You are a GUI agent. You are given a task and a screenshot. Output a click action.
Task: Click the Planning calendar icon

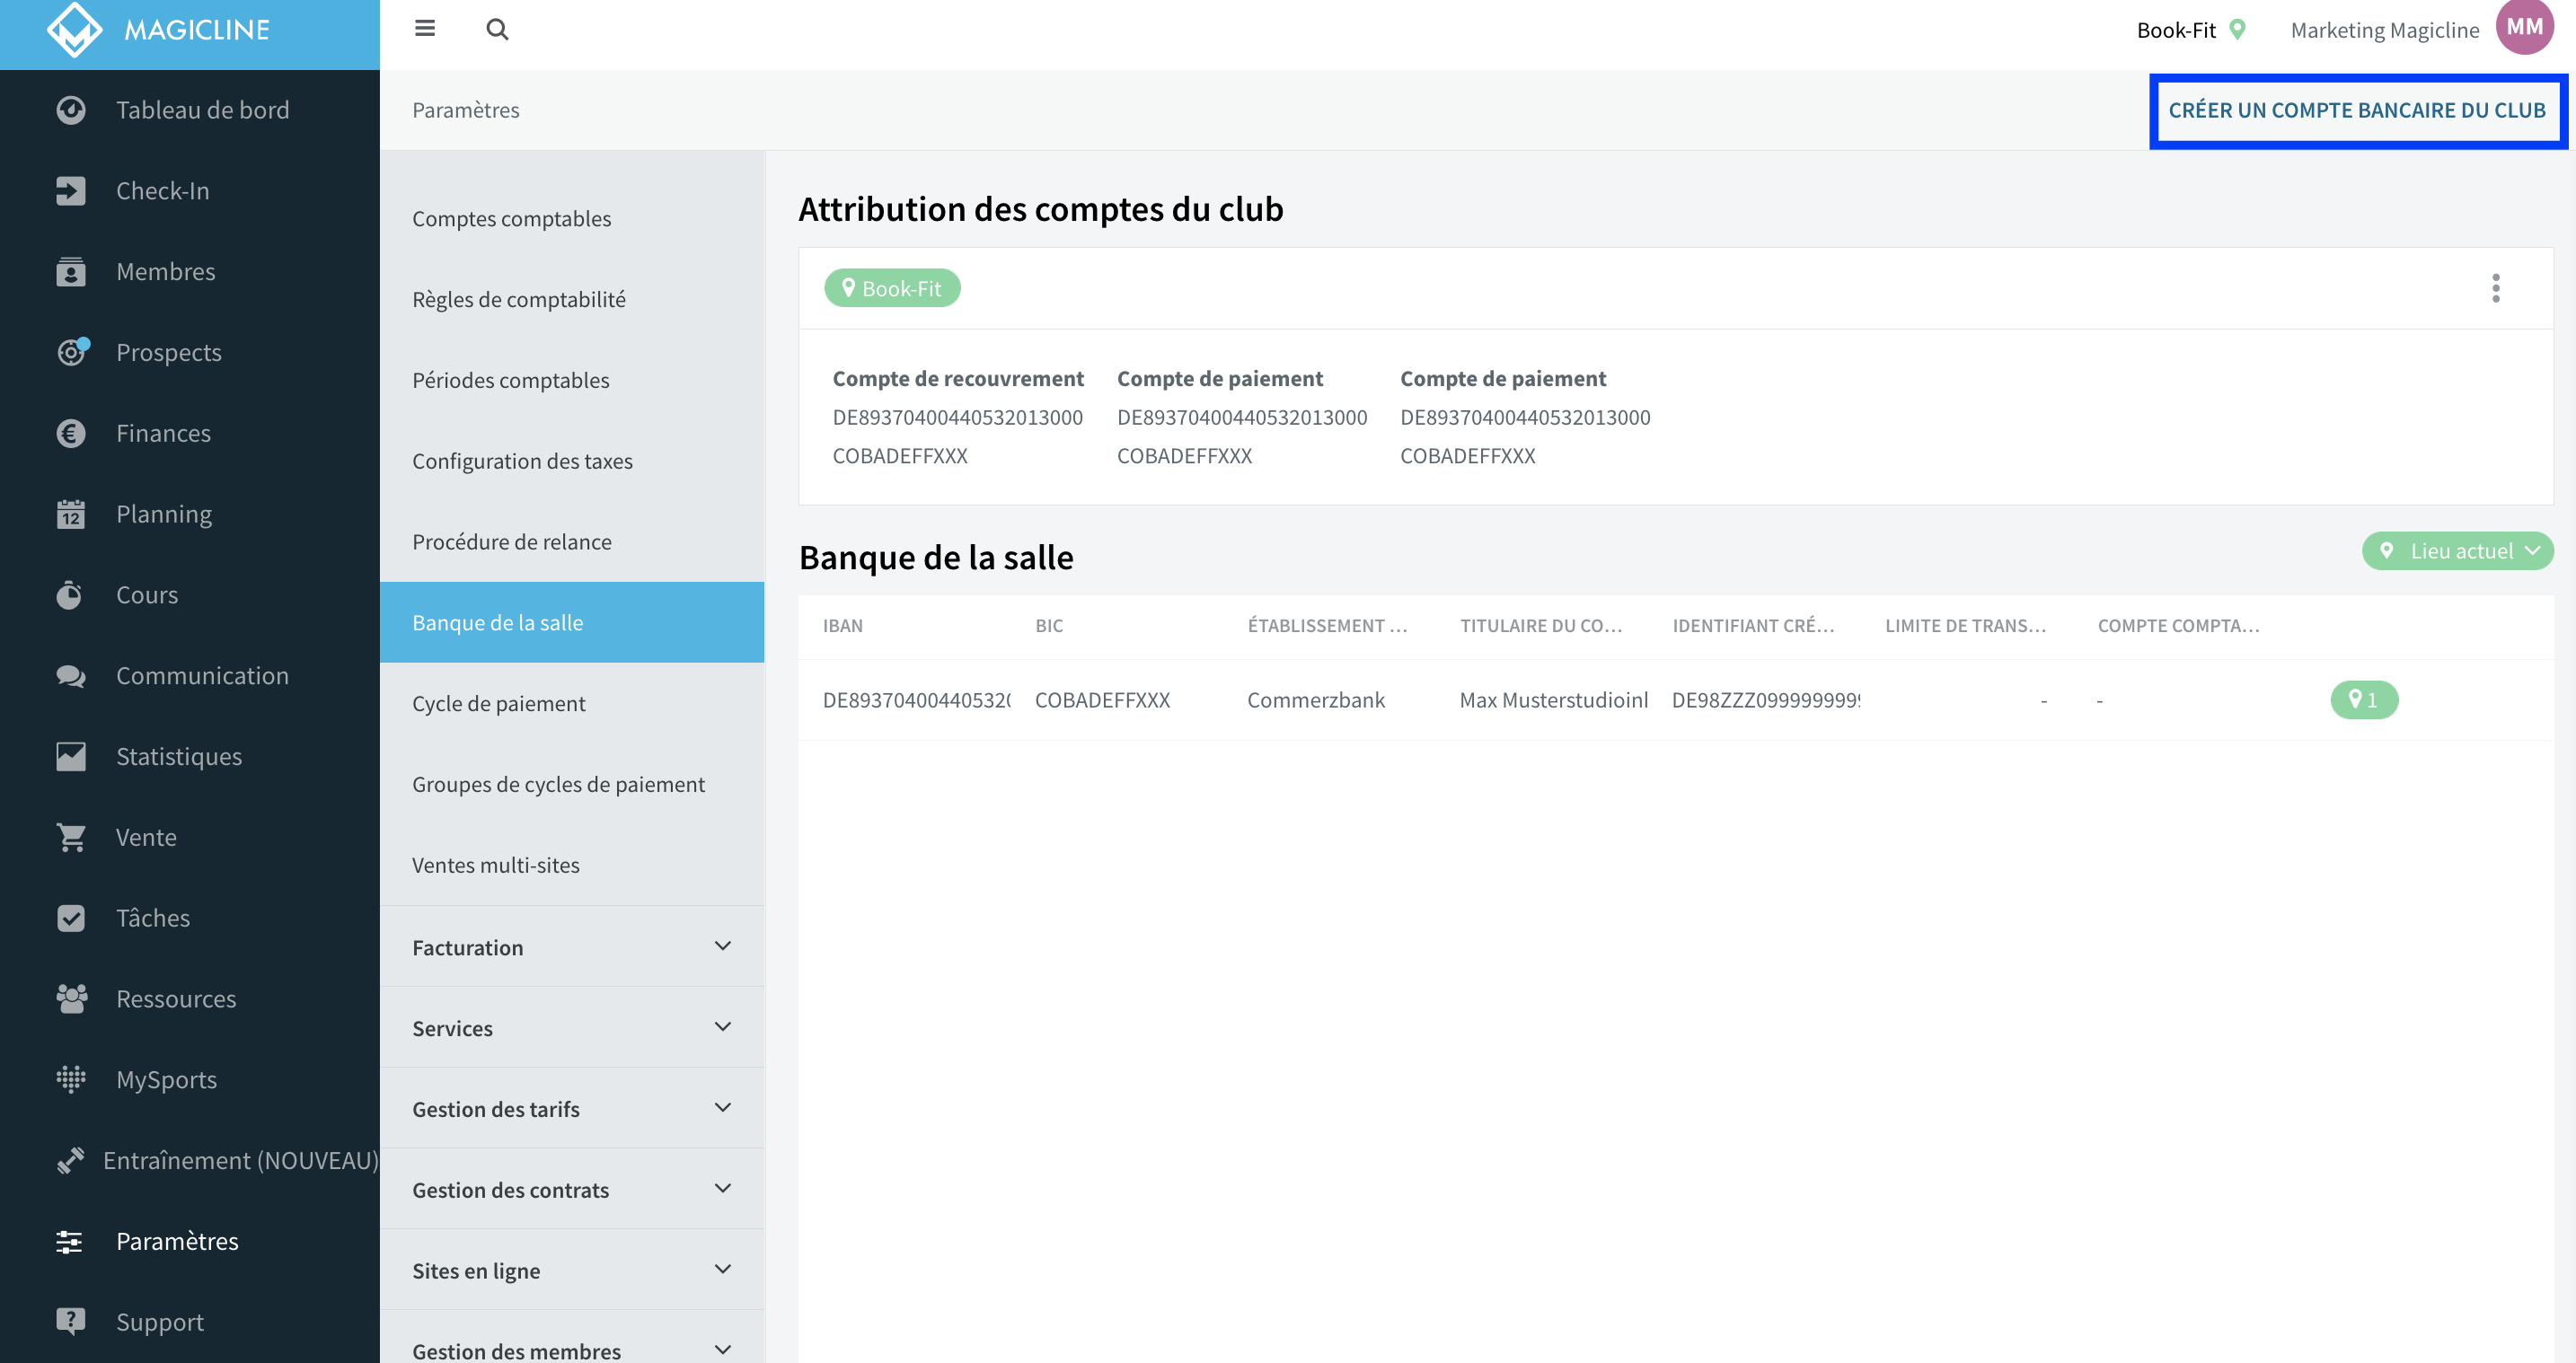point(71,514)
